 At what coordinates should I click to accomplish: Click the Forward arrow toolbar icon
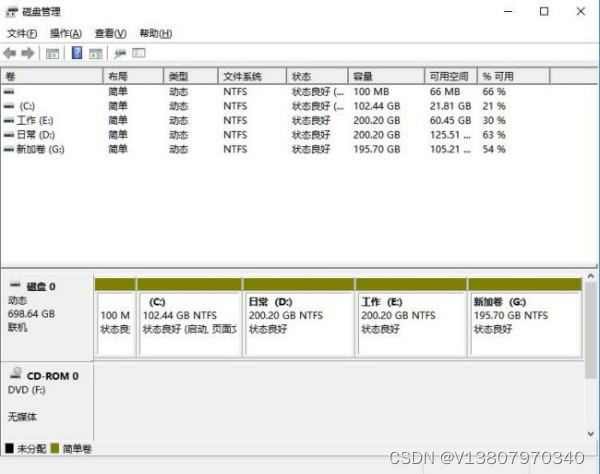28,53
